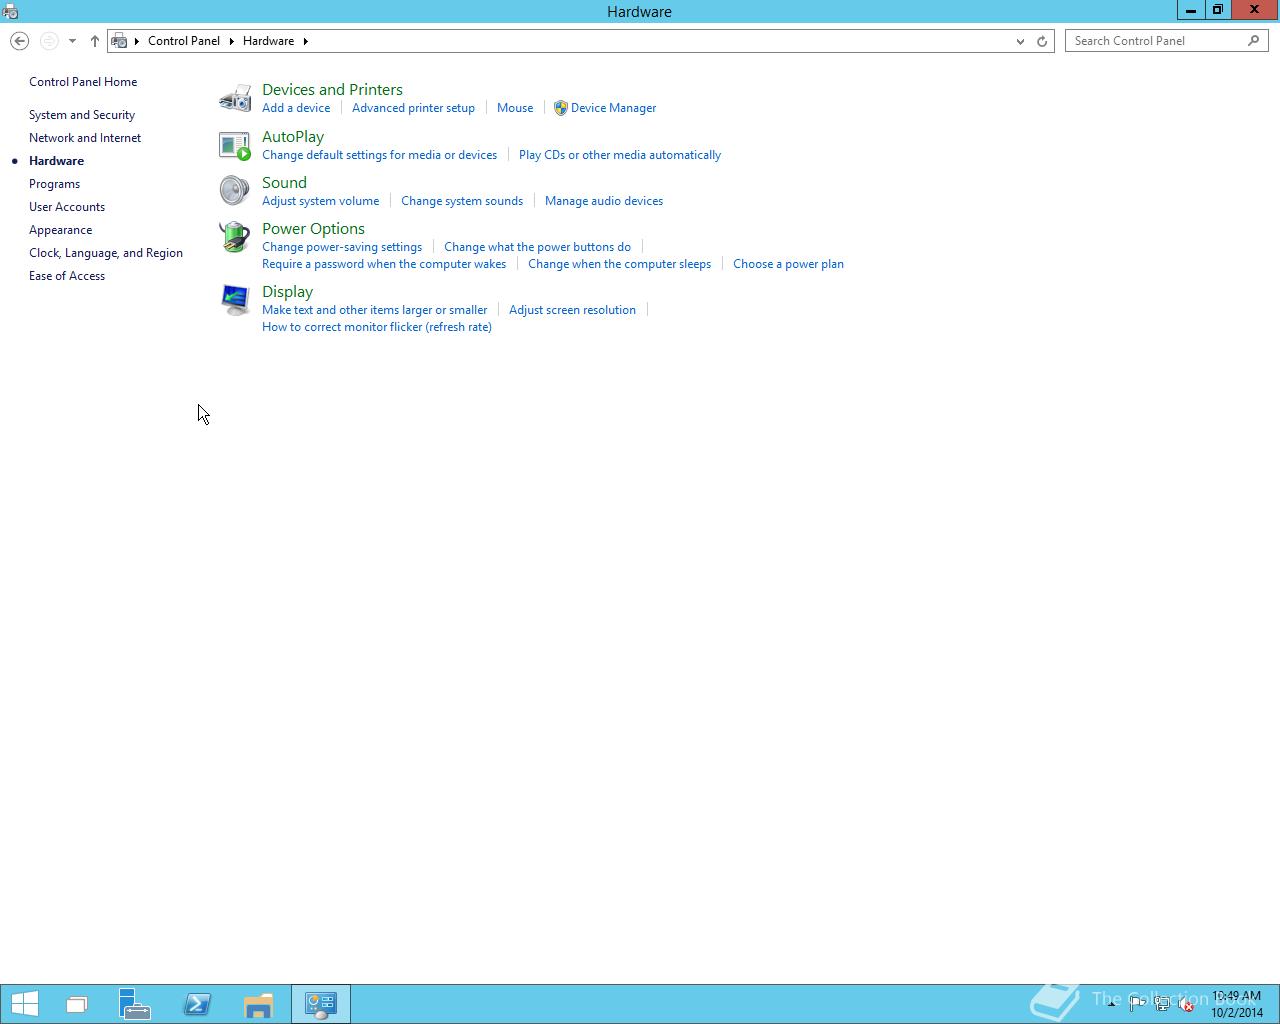Image resolution: width=1280 pixels, height=1024 pixels.
Task: Go back with the Back arrow
Action: [19, 41]
